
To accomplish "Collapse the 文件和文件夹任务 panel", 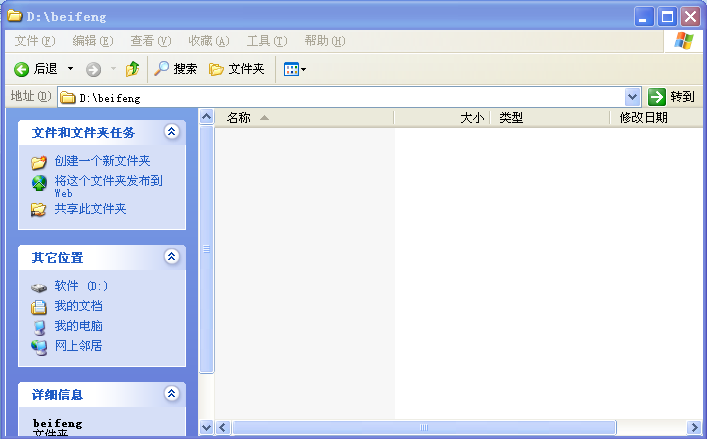I will point(171,132).
